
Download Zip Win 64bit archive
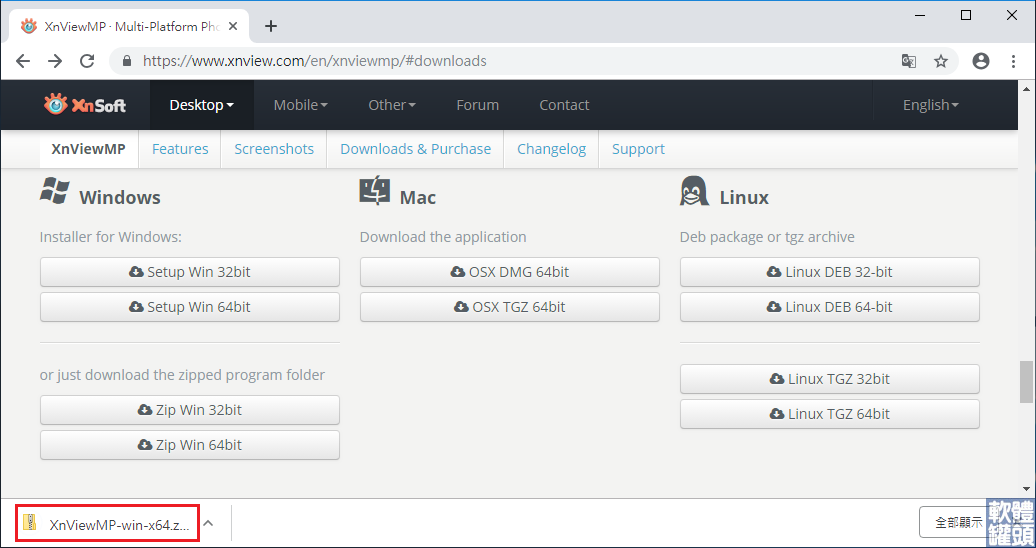pyautogui.click(x=190, y=445)
